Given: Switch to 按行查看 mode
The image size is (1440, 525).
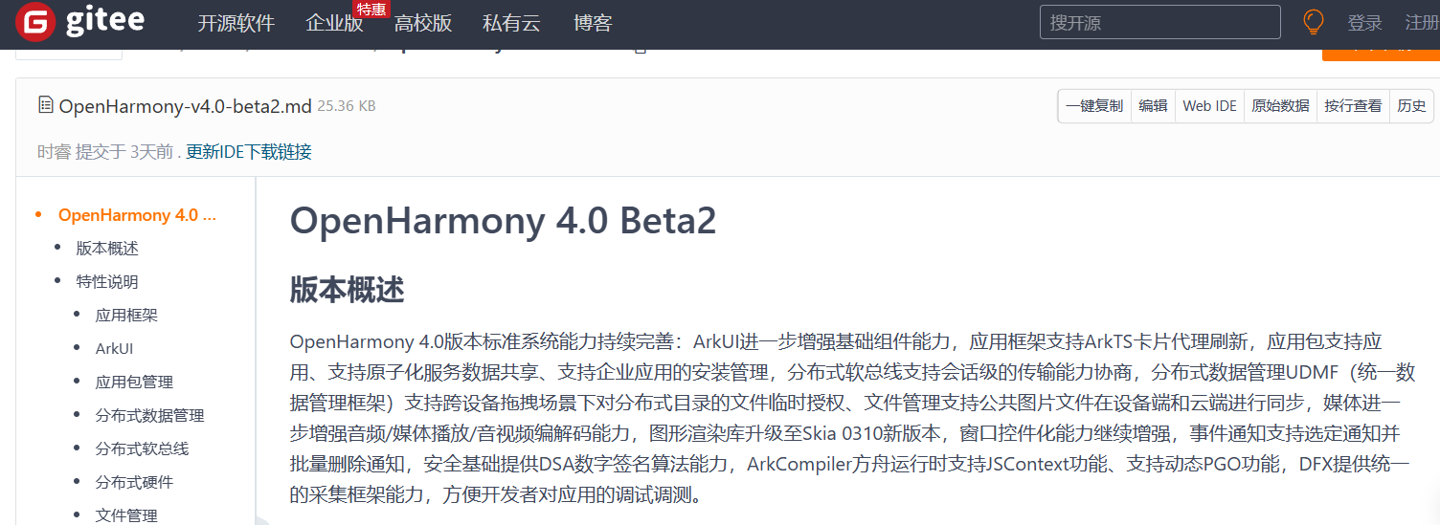Looking at the screenshot, I should point(1353,106).
